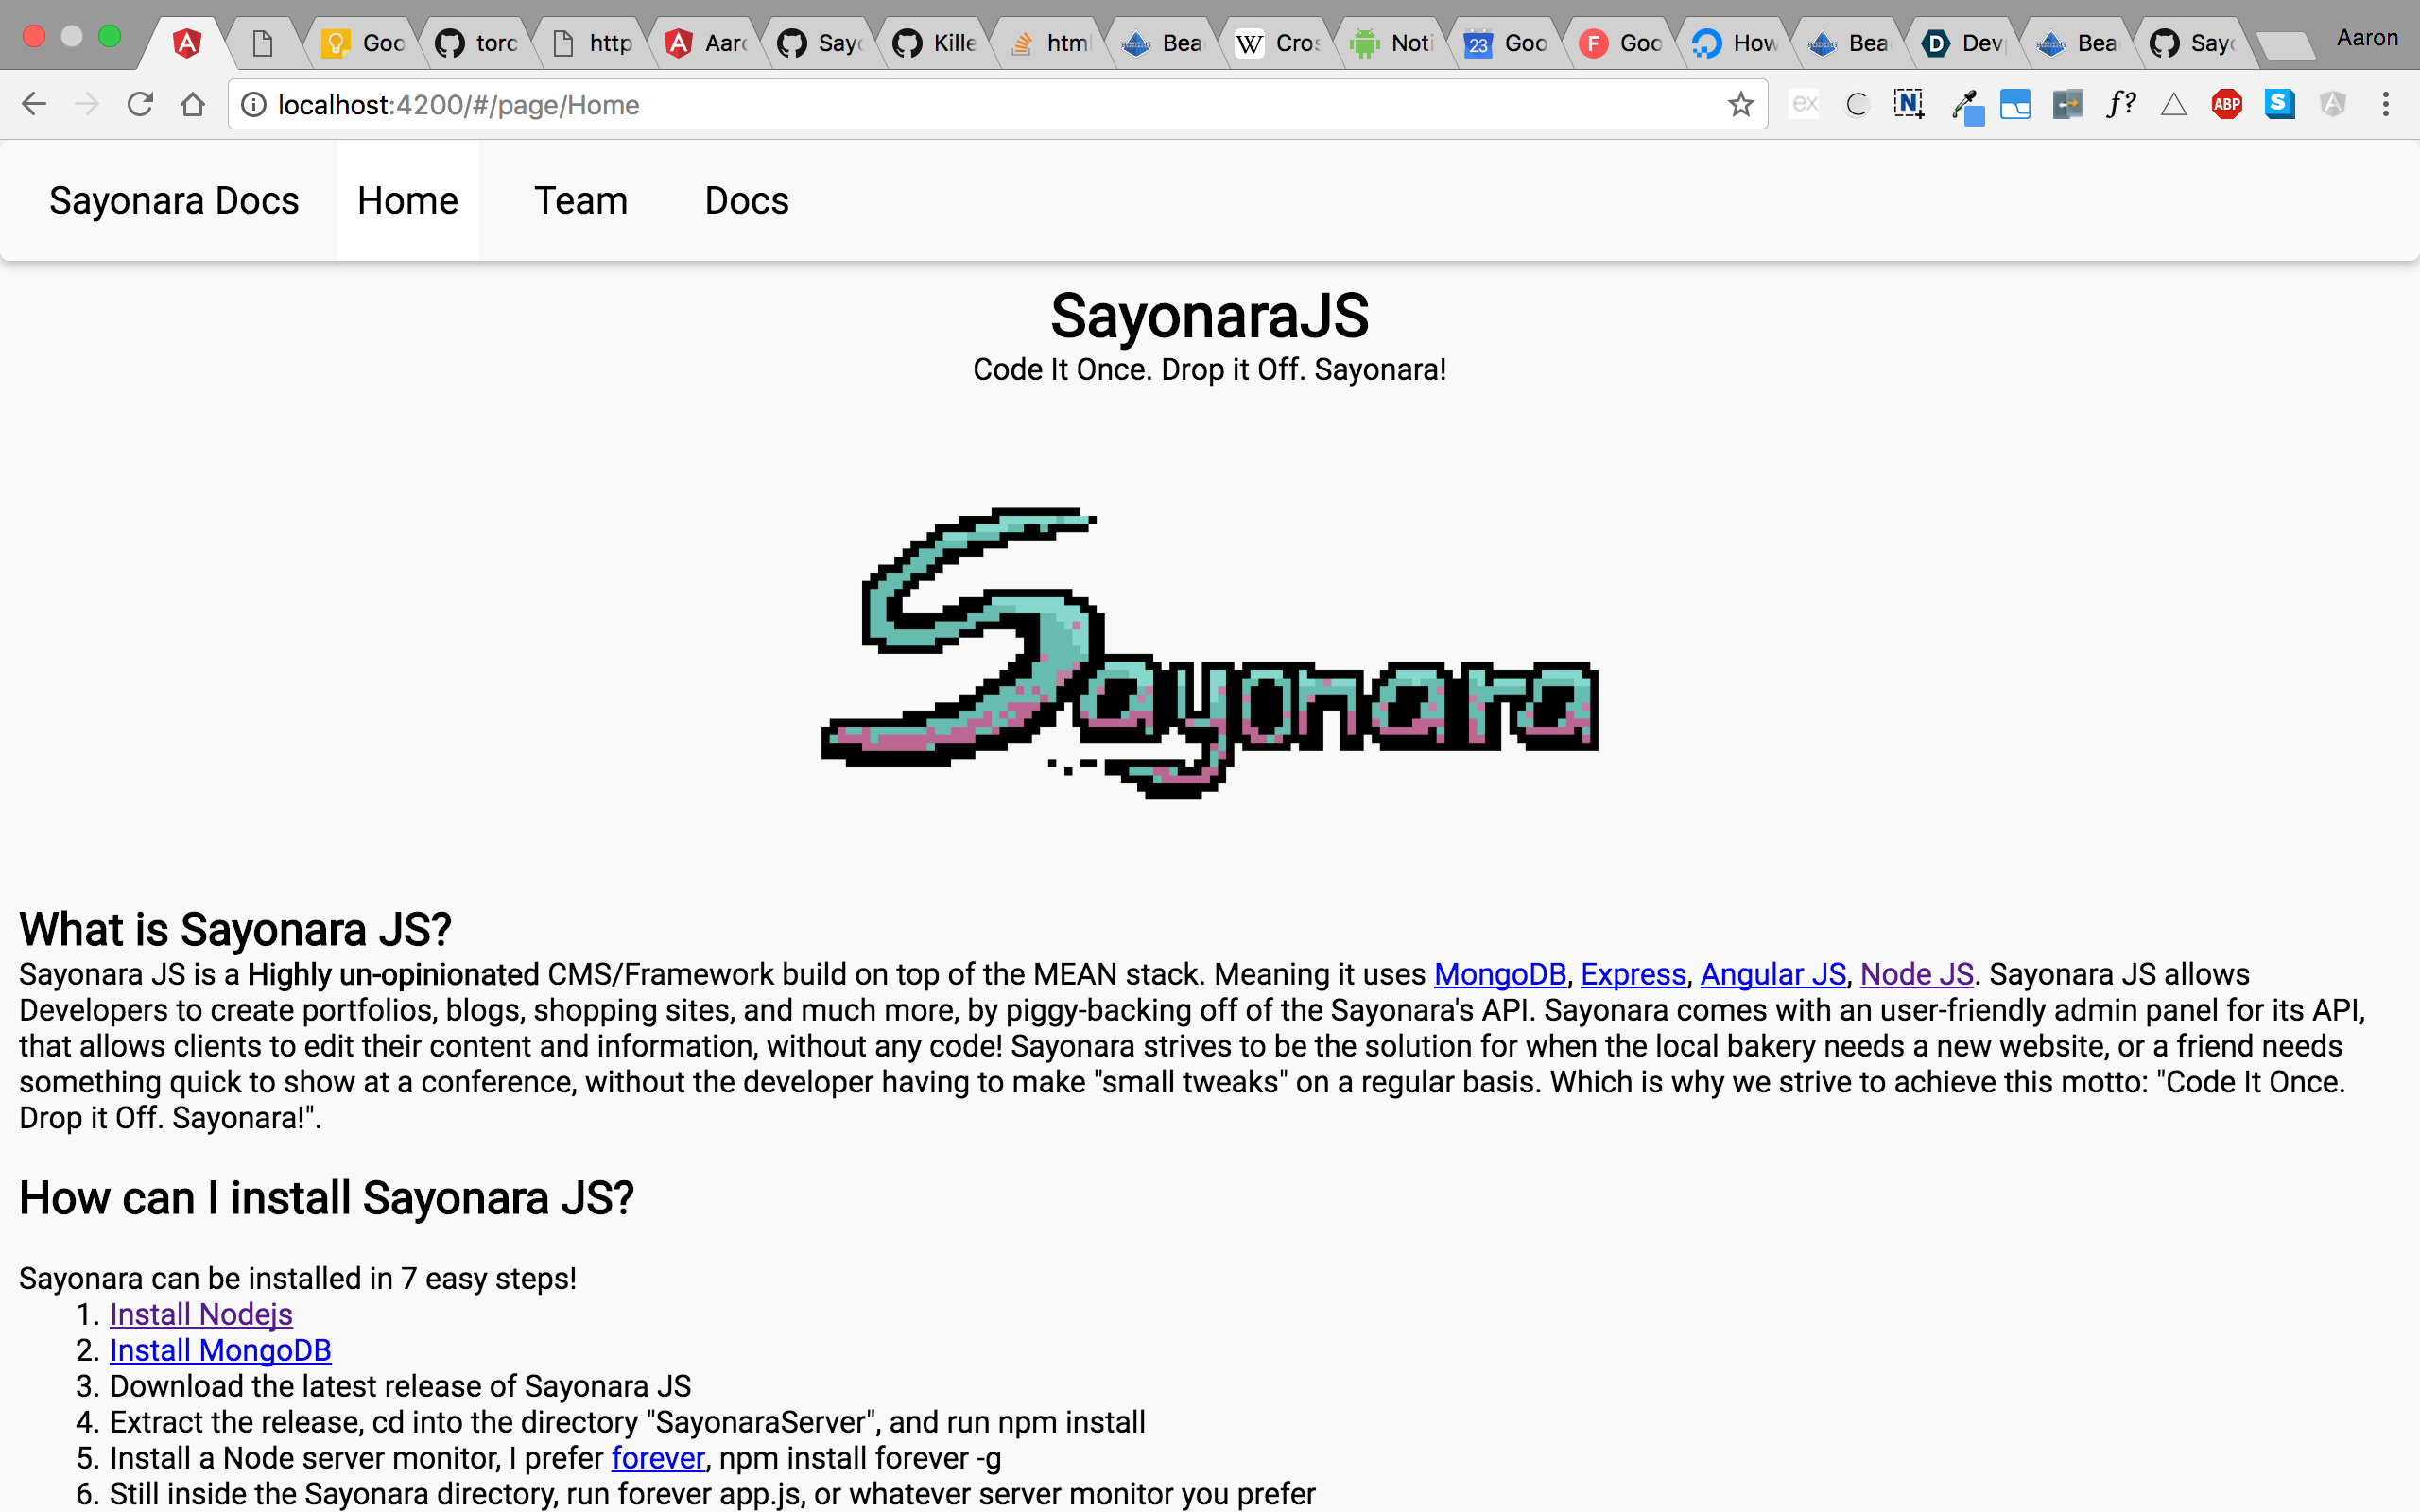Follow the MongoDB link
Screen dimensions: 2420x1512
click(x=1499, y=974)
